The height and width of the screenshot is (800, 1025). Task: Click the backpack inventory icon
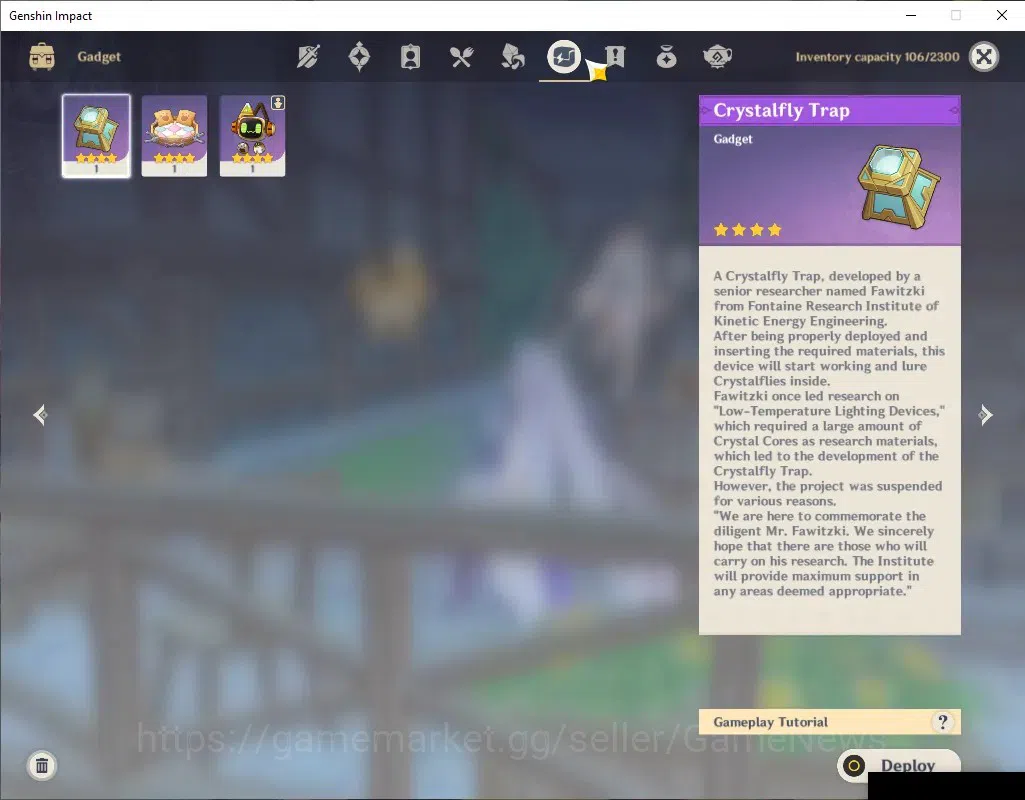[42, 56]
